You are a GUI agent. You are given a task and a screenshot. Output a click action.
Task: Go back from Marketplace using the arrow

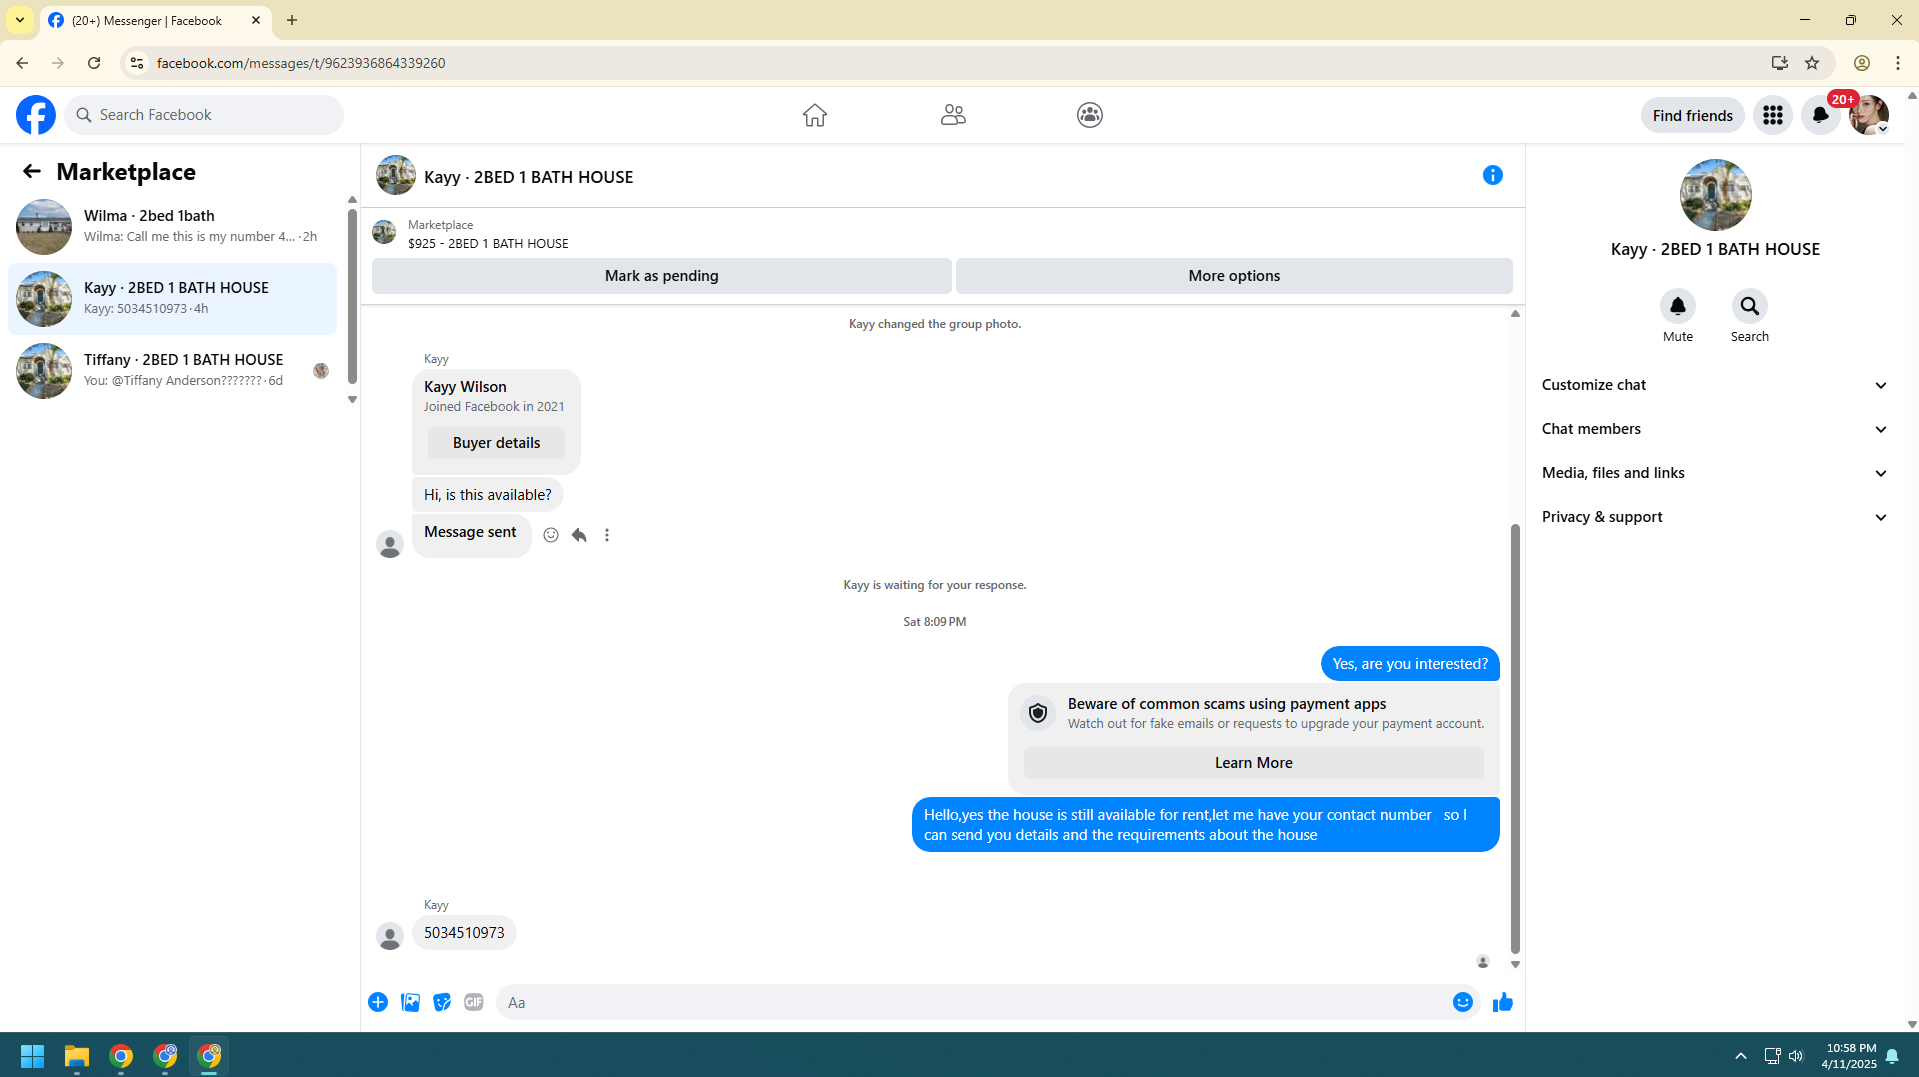pyautogui.click(x=32, y=172)
